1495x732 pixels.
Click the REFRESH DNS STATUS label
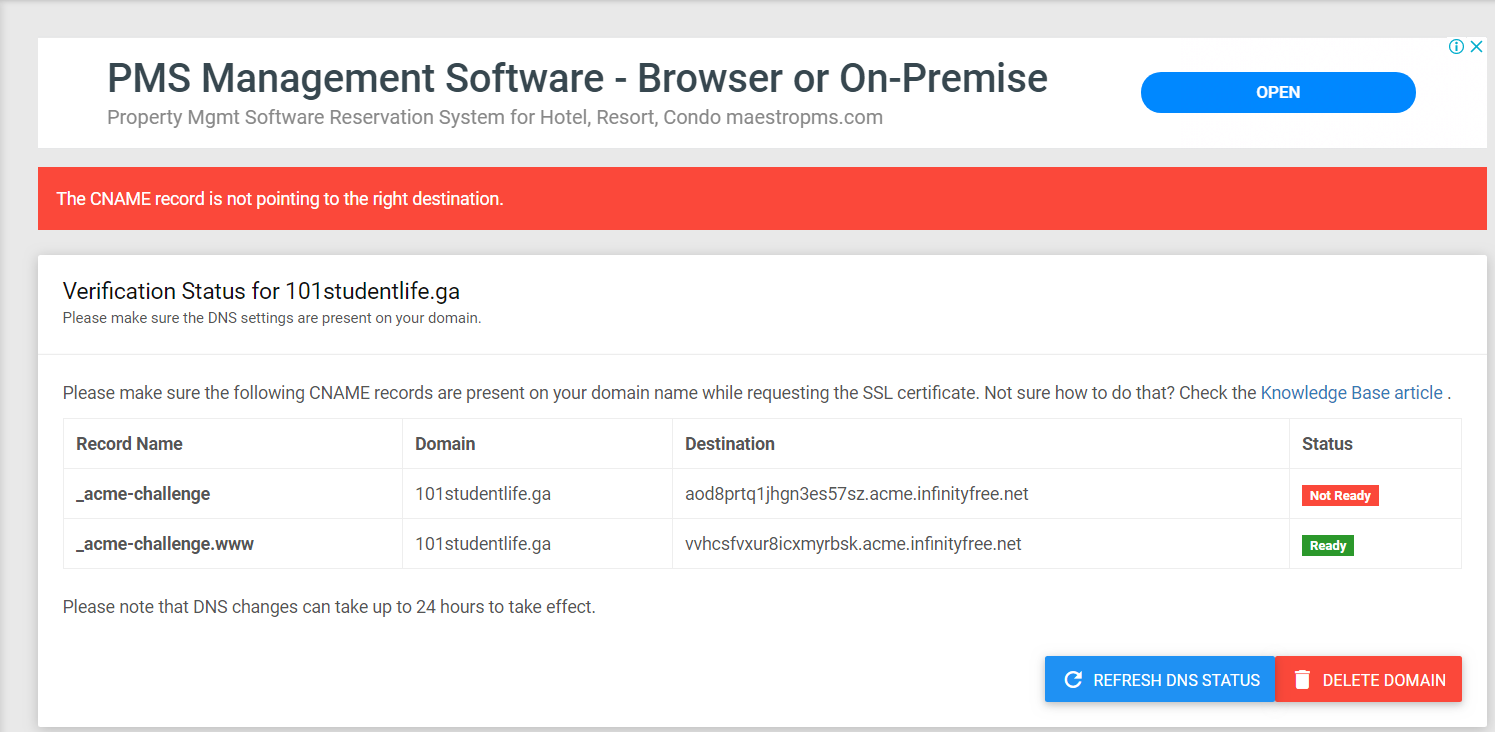pos(1176,680)
